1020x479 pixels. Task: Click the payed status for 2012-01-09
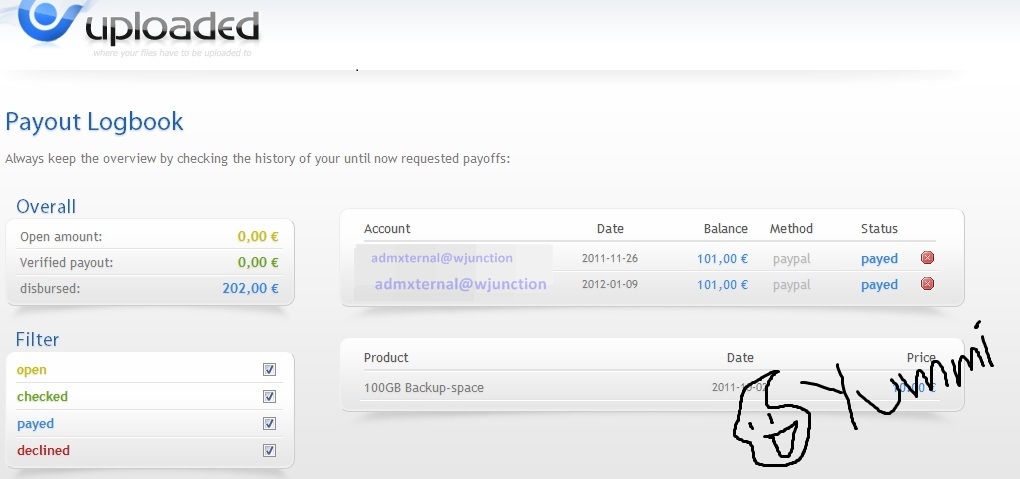[x=879, y=285]
